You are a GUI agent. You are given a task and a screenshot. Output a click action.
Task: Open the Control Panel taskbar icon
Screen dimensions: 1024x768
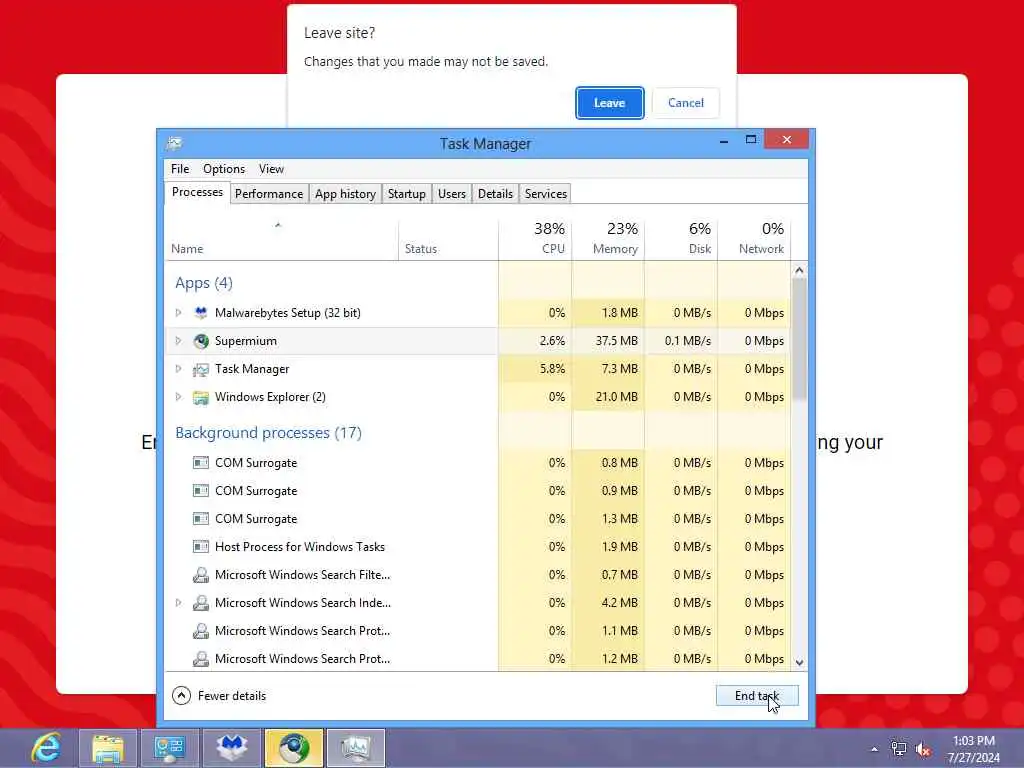(170, 748)
